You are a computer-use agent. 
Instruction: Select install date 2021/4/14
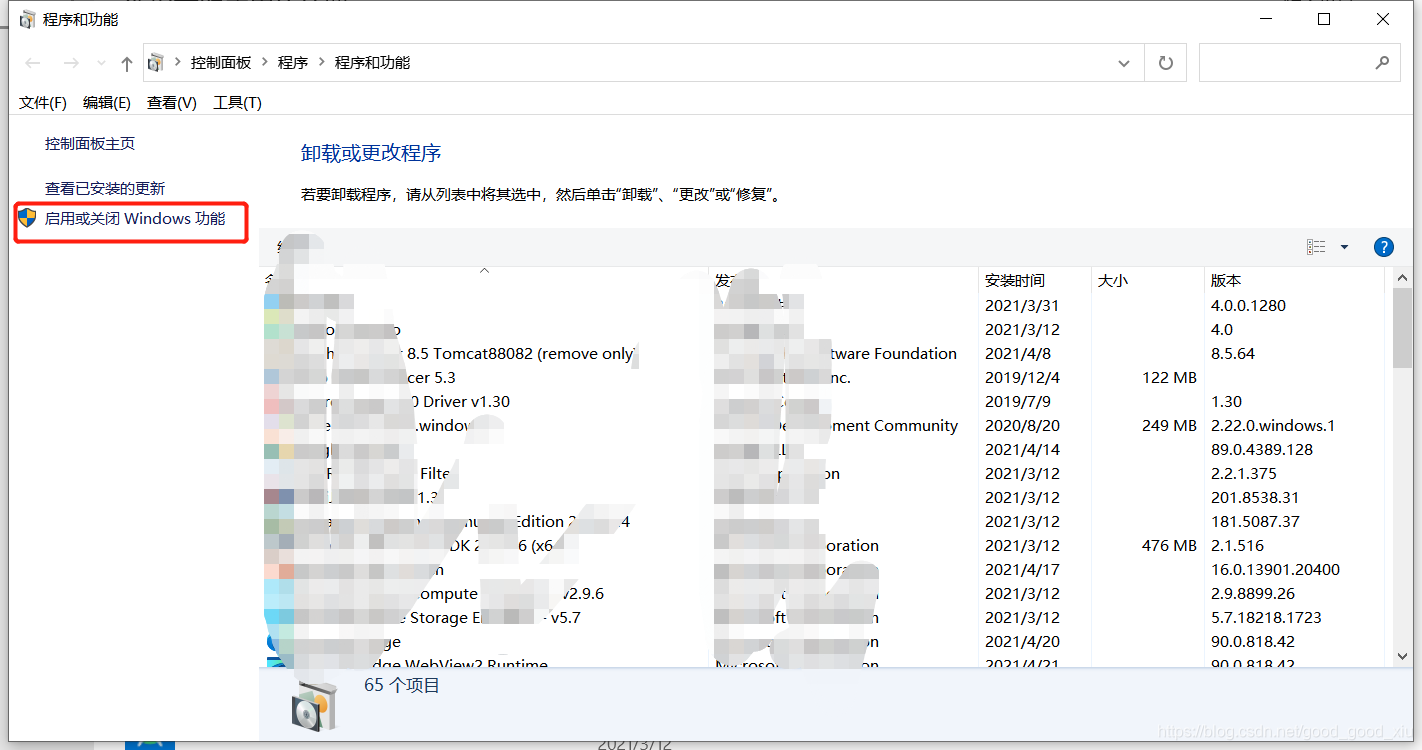(1022, 449)
